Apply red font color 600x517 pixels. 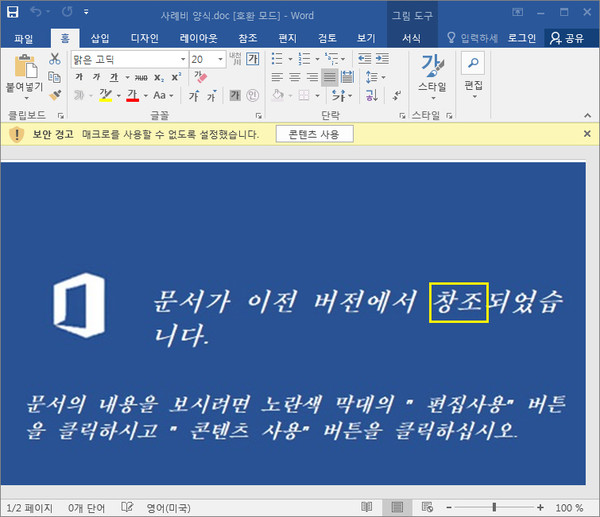[x=132, y=95]
